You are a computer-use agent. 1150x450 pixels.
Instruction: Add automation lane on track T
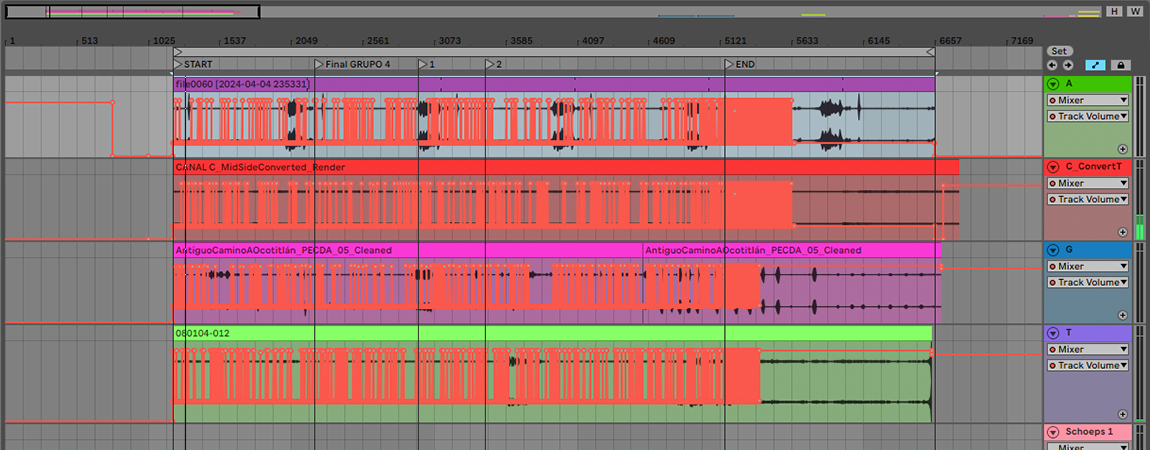[x=1122, y=413]
